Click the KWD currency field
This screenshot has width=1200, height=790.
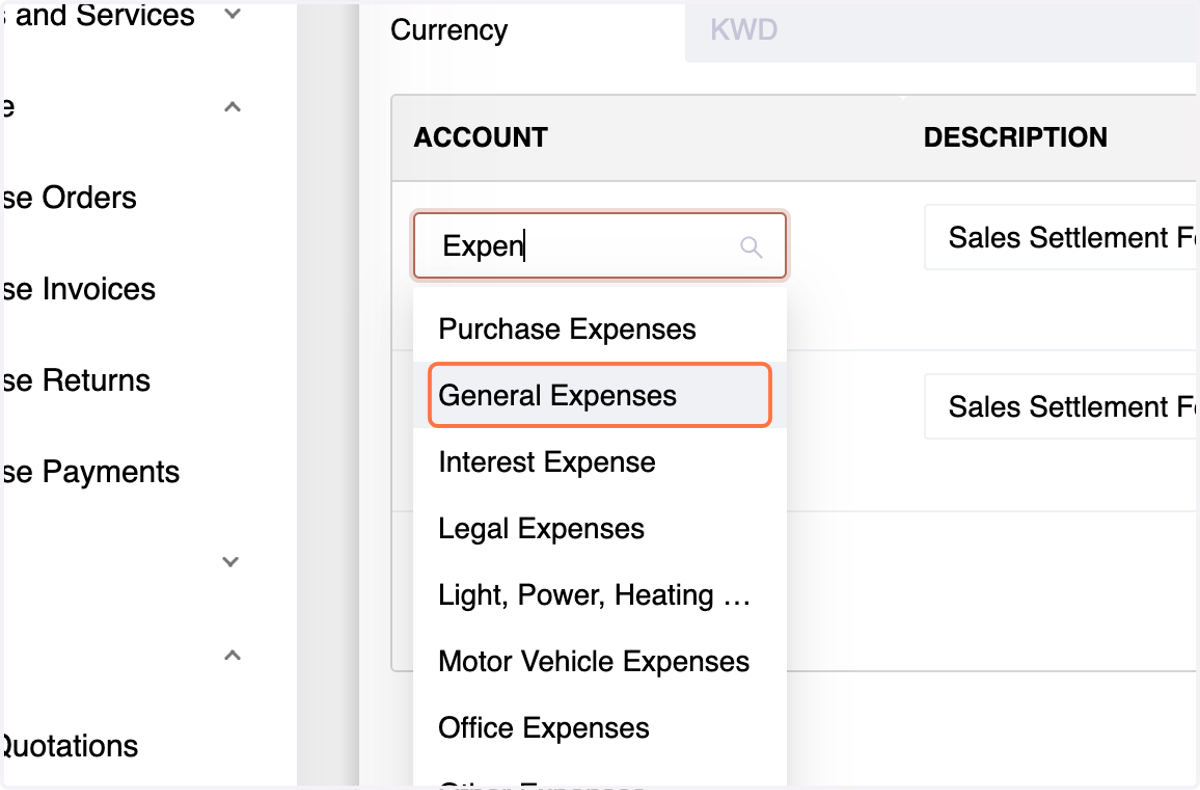942,31
